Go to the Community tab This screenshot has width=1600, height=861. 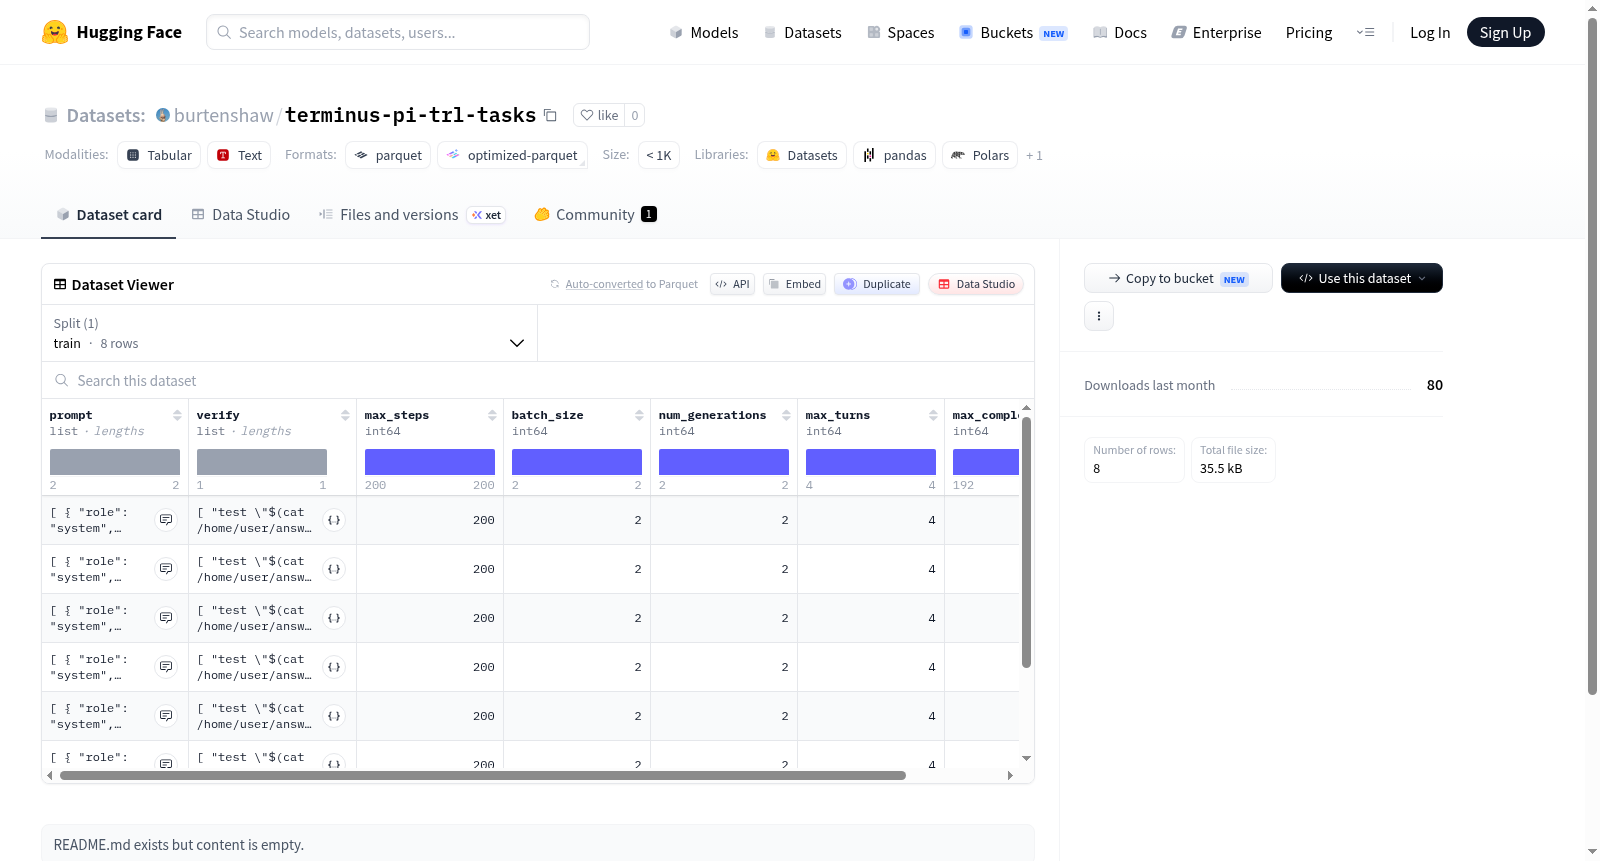coord(595,214)
